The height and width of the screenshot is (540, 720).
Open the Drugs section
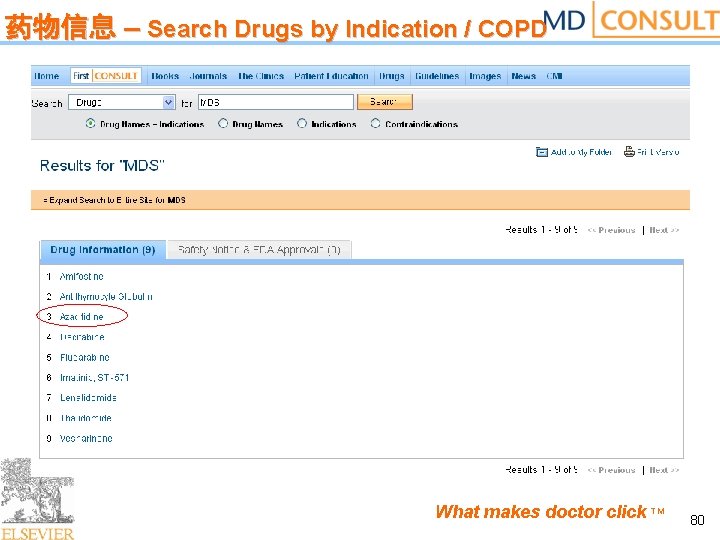pyautogui.click(x=392, y=76)
